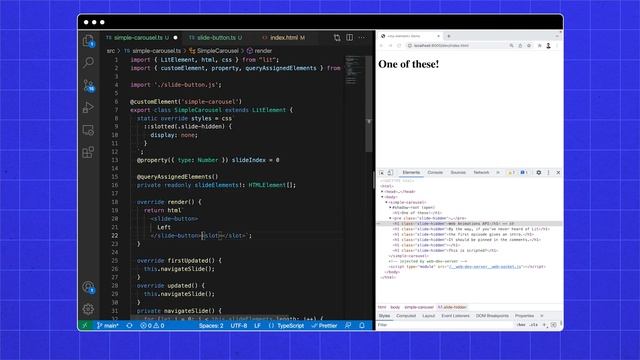This screenshot has width=640, height=360.
Task: Click the Split Editor Right icon
Action: click(x=349, y=38)
